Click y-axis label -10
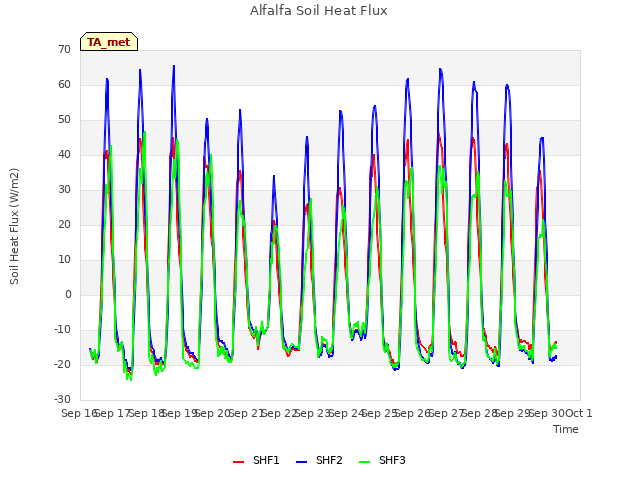The height and width of the screenshot is (480, 640). [62, 329]
